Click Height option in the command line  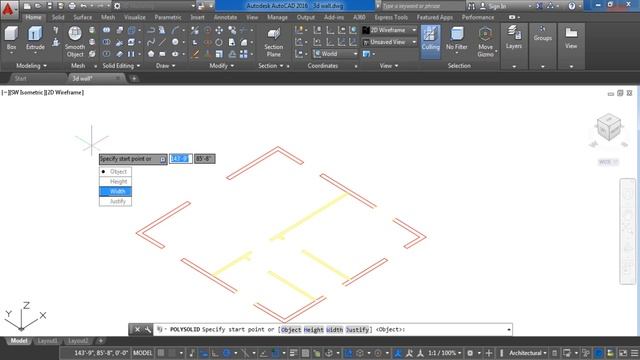tap(313, 329)
